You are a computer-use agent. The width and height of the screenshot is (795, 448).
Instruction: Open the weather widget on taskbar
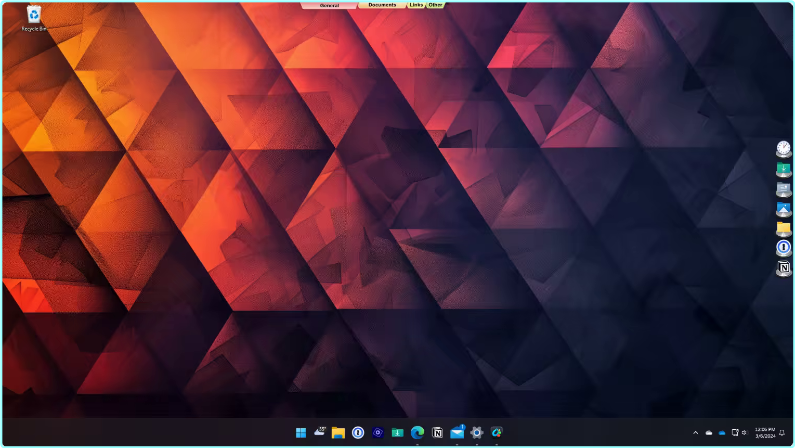point(319,432)
